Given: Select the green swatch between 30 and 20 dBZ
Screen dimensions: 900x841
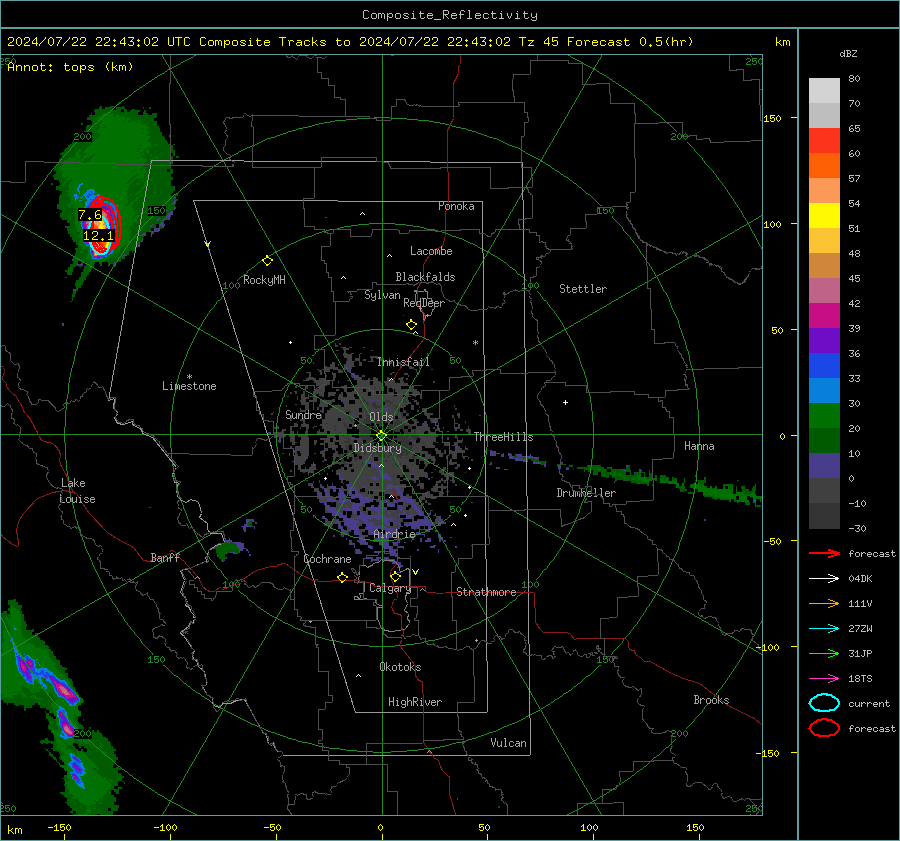Looking at the screenshot, I should 824,416.
